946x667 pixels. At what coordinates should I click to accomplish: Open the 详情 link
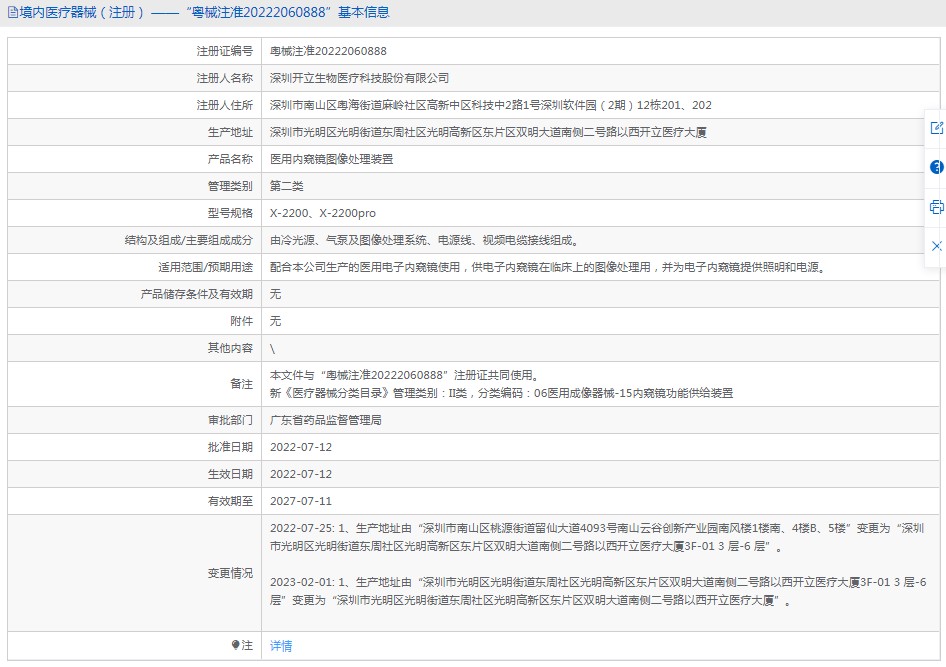(x=281, y=646)
